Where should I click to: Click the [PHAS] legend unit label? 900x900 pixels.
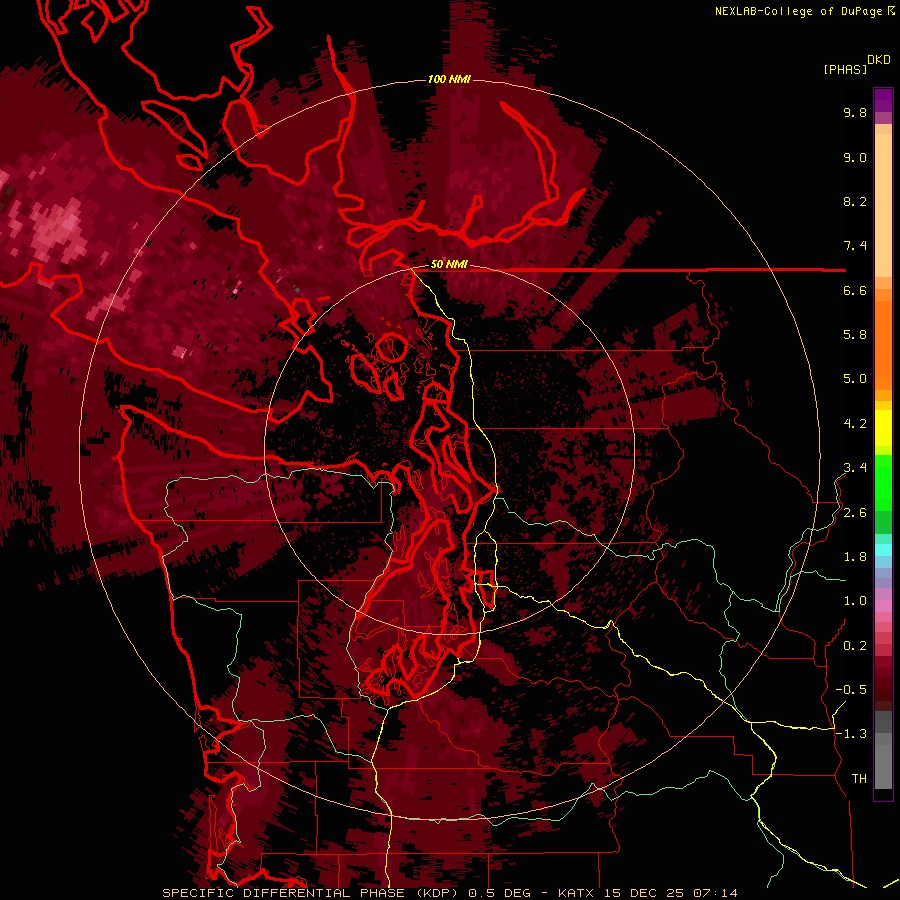pos(845,70)
